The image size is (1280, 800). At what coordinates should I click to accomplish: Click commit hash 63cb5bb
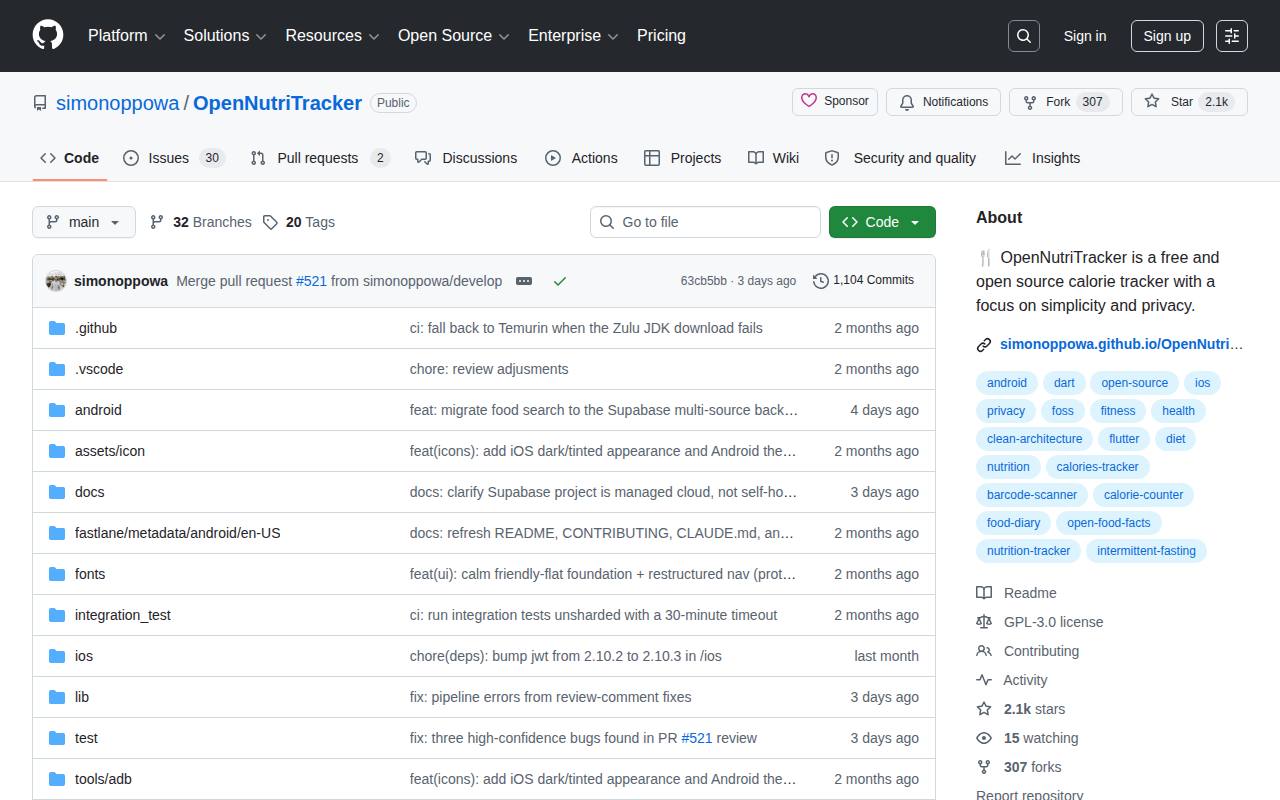[704, 281]
